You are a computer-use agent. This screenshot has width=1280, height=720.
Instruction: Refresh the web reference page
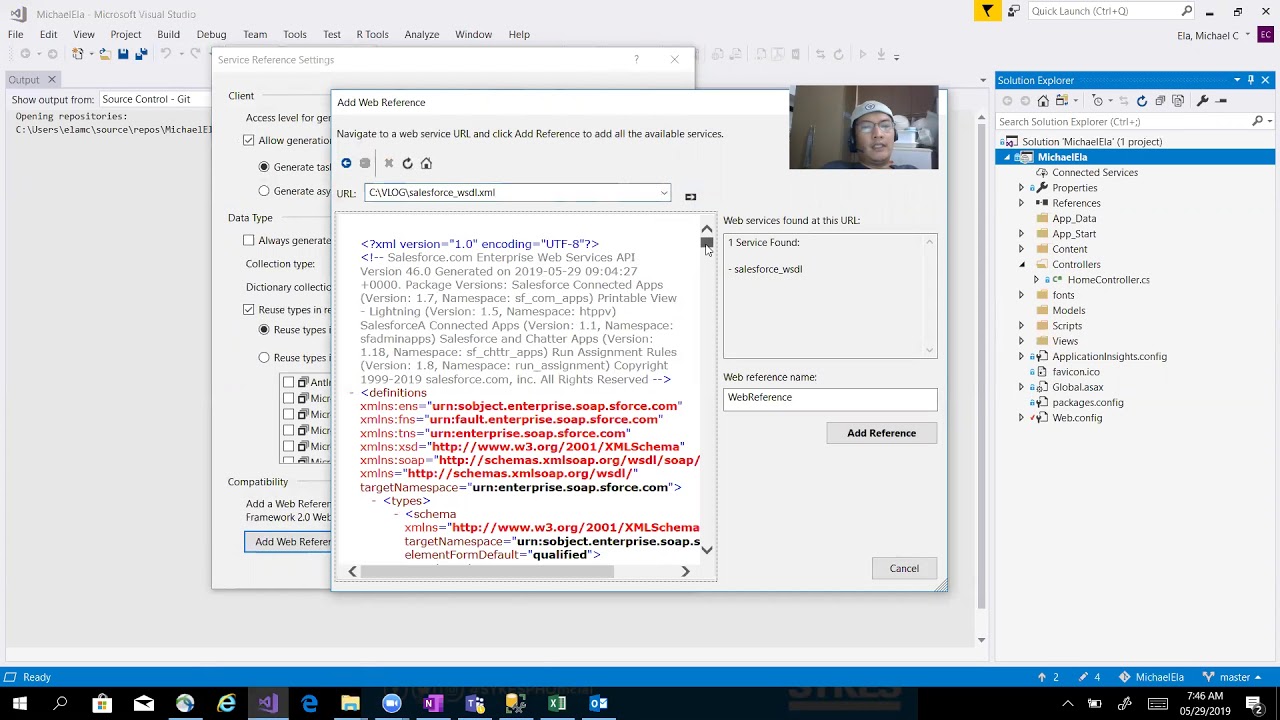(x=407, y=163)
